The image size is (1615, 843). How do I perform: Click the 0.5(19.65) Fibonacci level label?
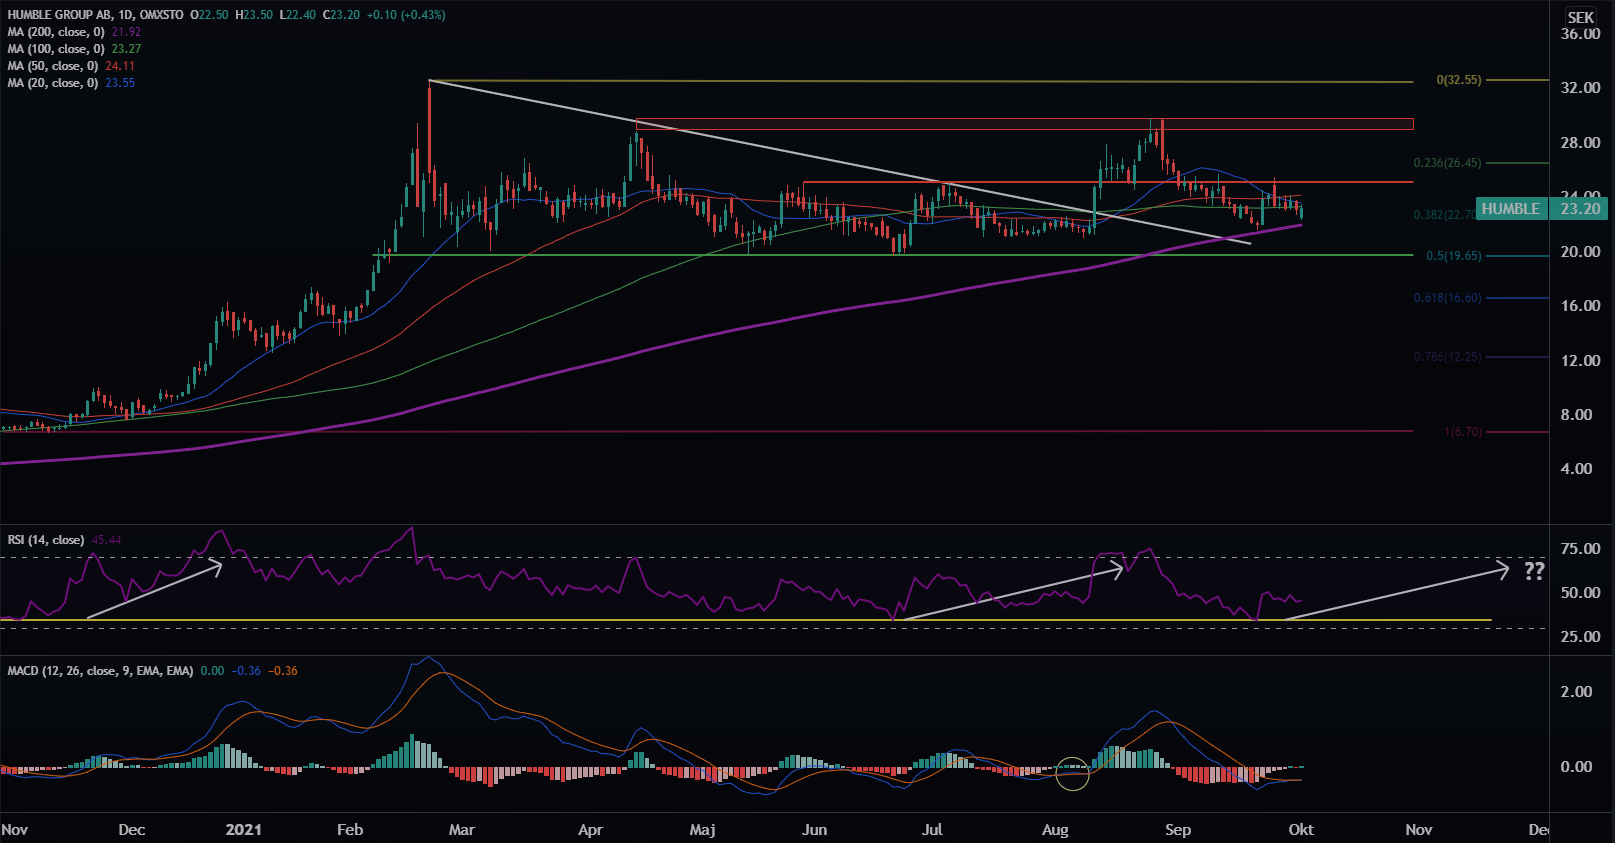pyautogui.click(x=1453, y=256)
